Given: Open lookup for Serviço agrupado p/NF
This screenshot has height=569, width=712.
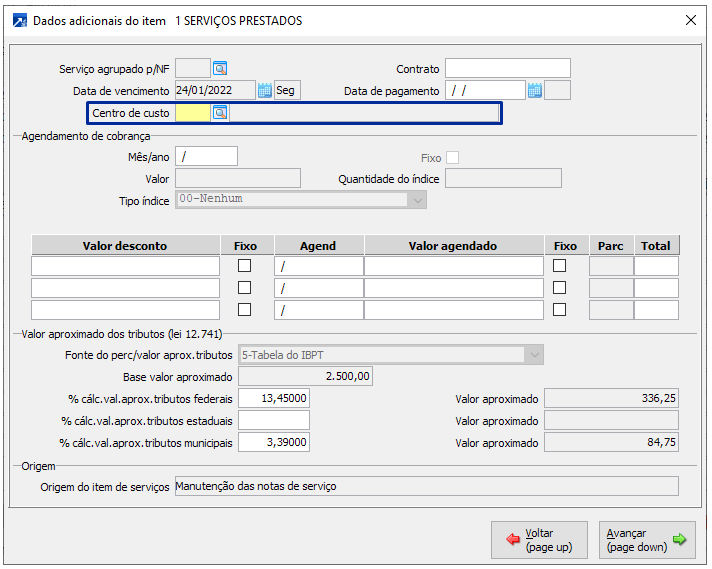Looking at the screenshot, I should pos(220,68).
